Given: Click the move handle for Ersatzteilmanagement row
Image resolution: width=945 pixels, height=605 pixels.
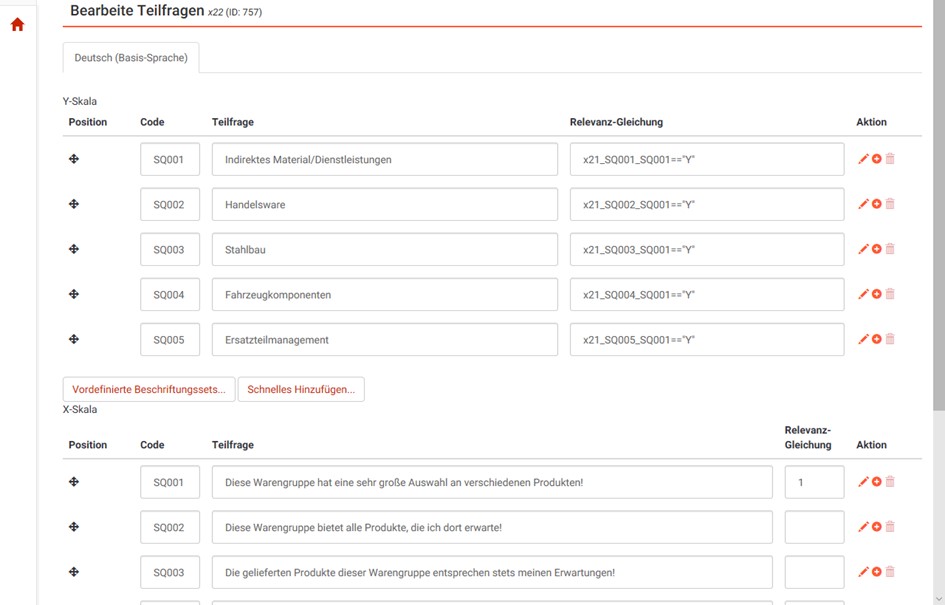Looking at the screenshot, I should click(74, 339).
